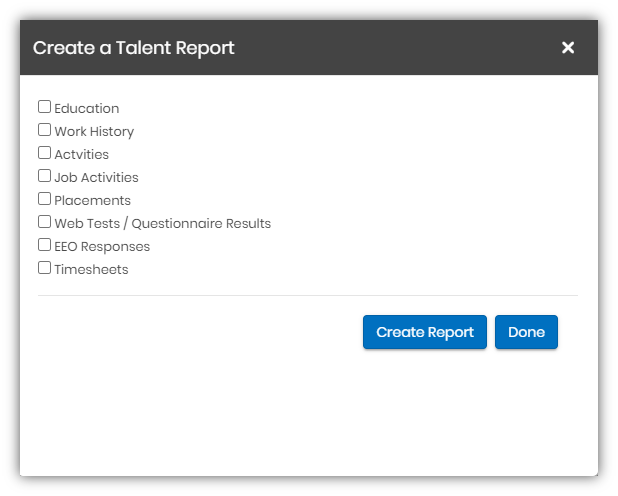Viewport: 618px width, 496px height.
Task: Click the Placements label text
Action: [x=93, y=200]
